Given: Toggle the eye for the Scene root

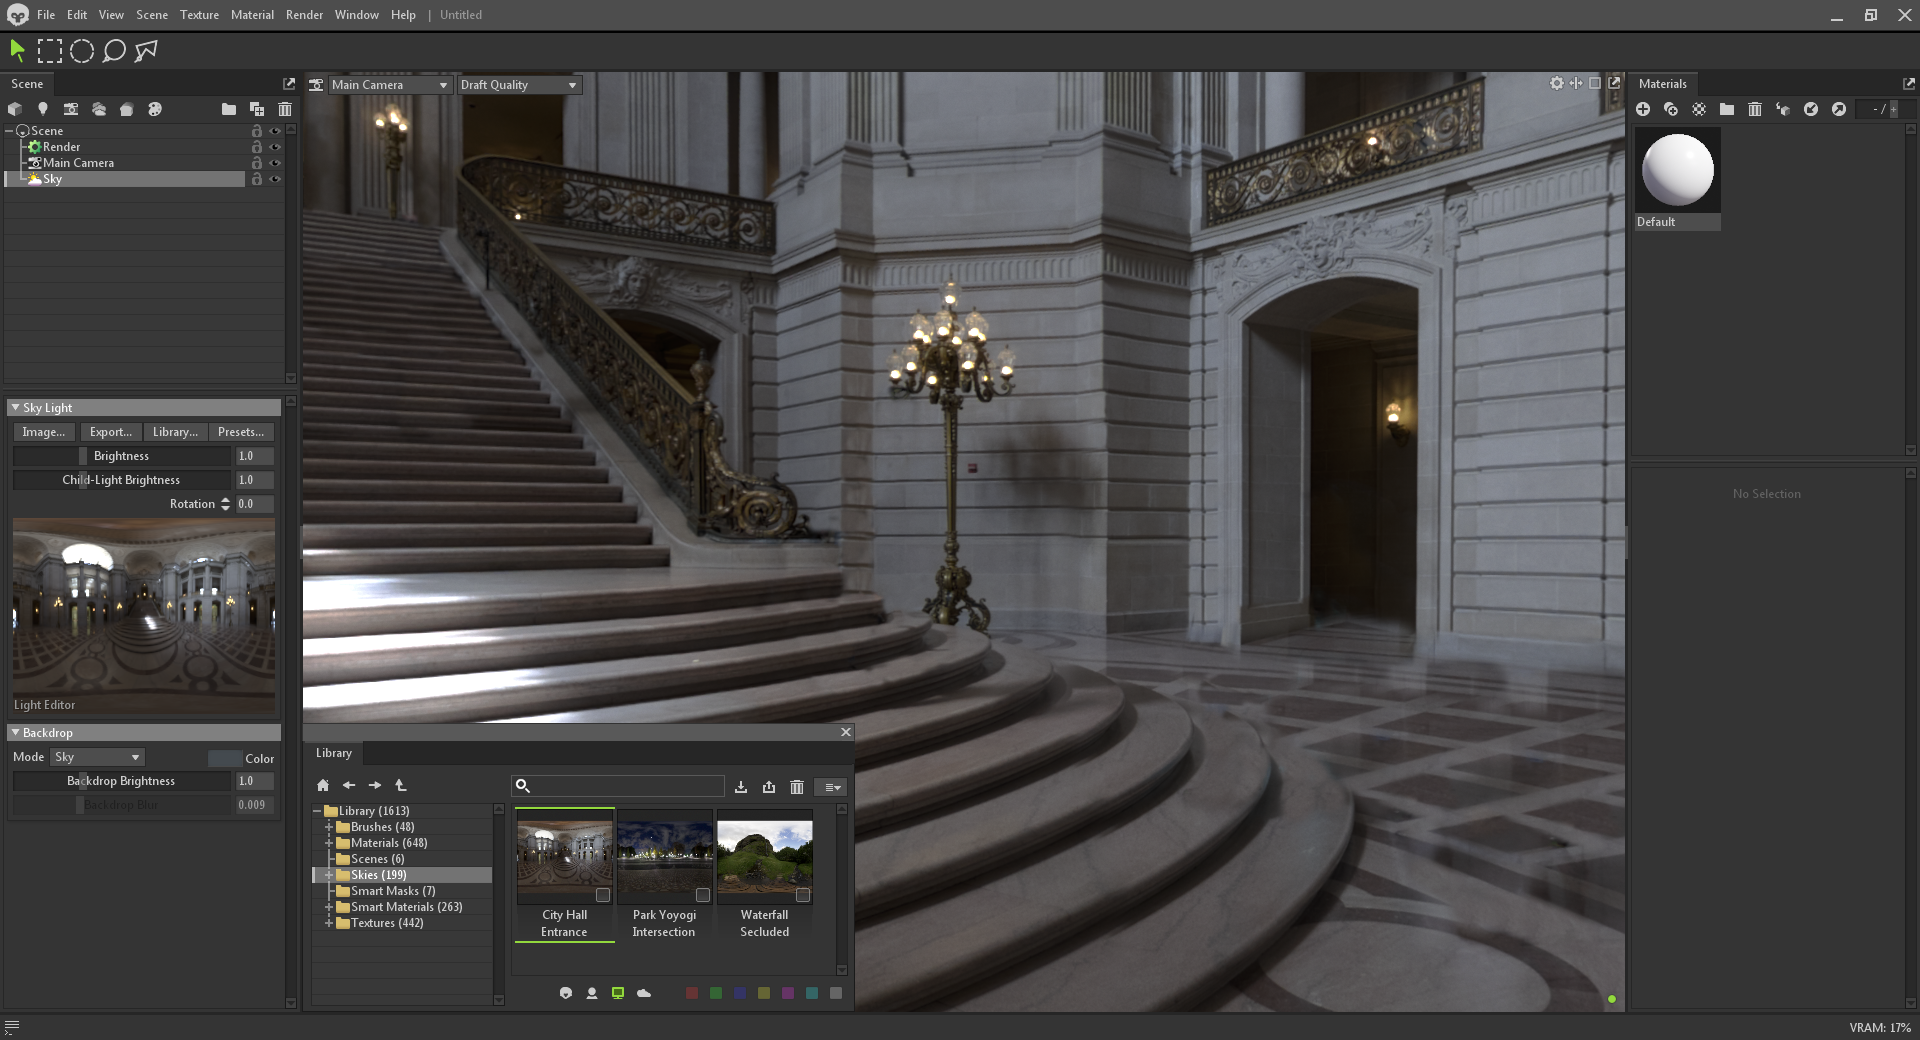Looking at the screenshot, I should [x=275, y=131].
